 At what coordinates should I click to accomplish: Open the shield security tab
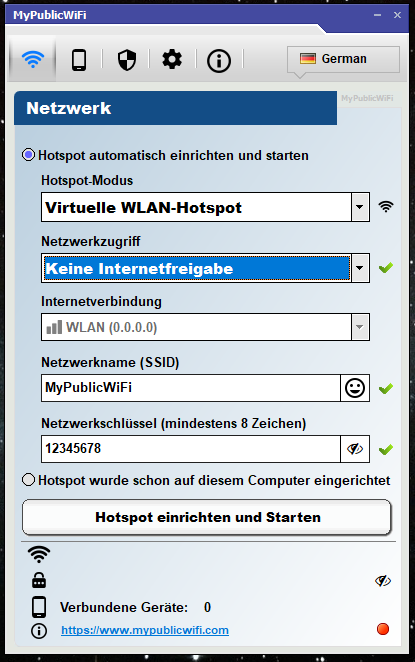(126, 60)
